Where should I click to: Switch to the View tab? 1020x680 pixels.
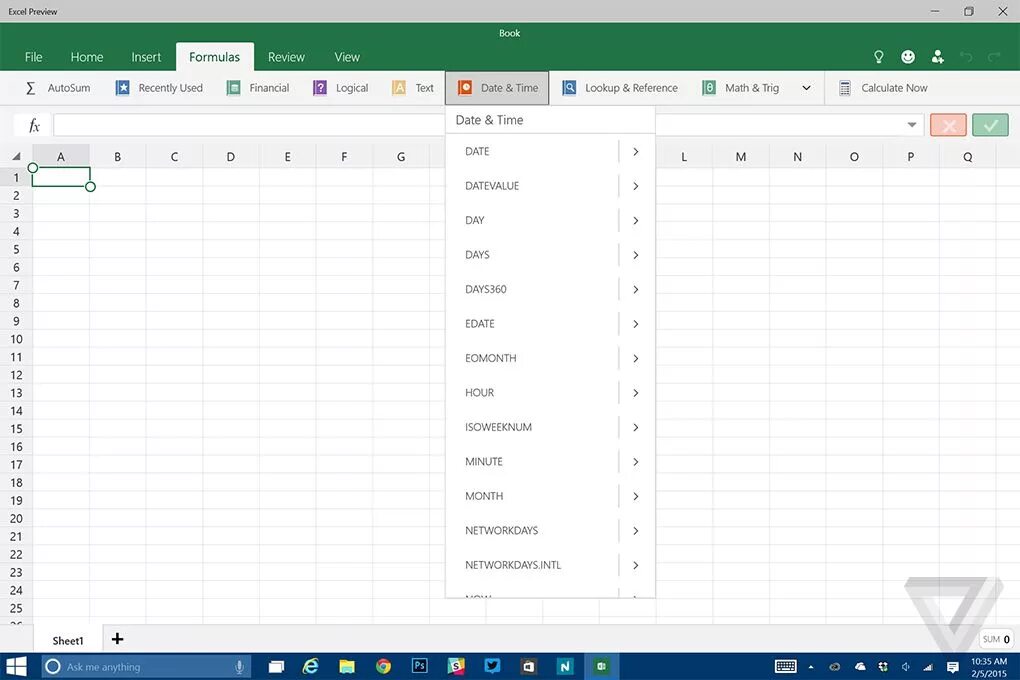(347, 57)
